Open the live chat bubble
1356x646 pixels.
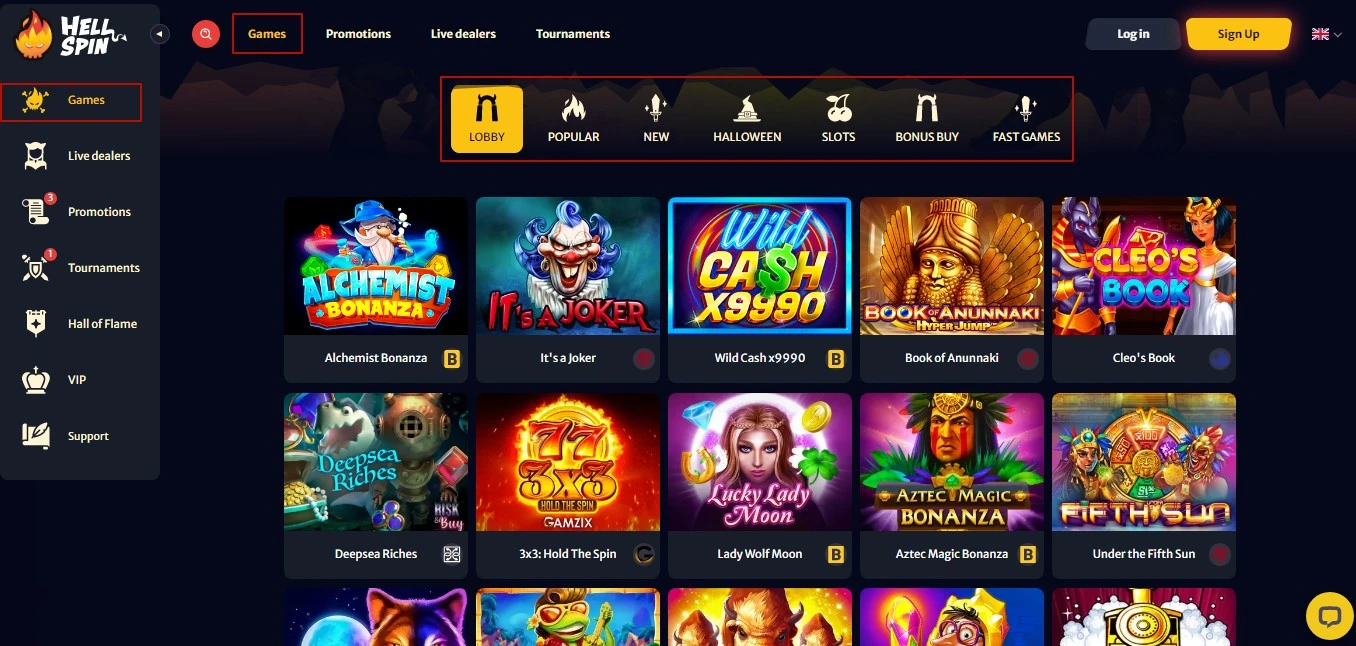coord(1329,615)
